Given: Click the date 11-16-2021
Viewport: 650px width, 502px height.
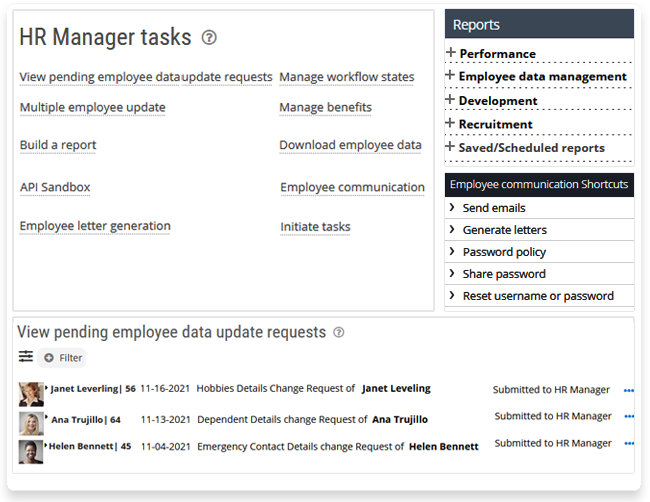Looking at the screenshot, I should point(165,388).
